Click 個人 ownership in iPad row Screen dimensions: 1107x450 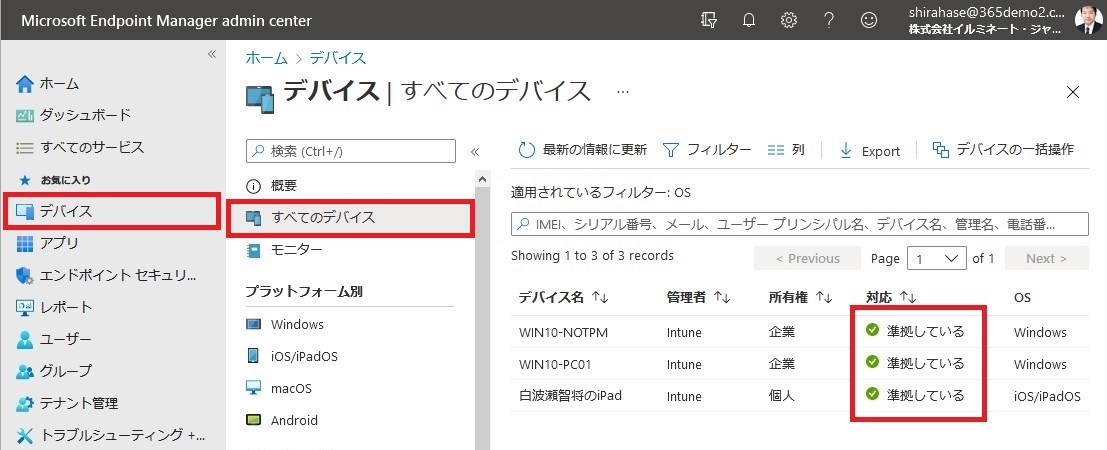[782, 396]
